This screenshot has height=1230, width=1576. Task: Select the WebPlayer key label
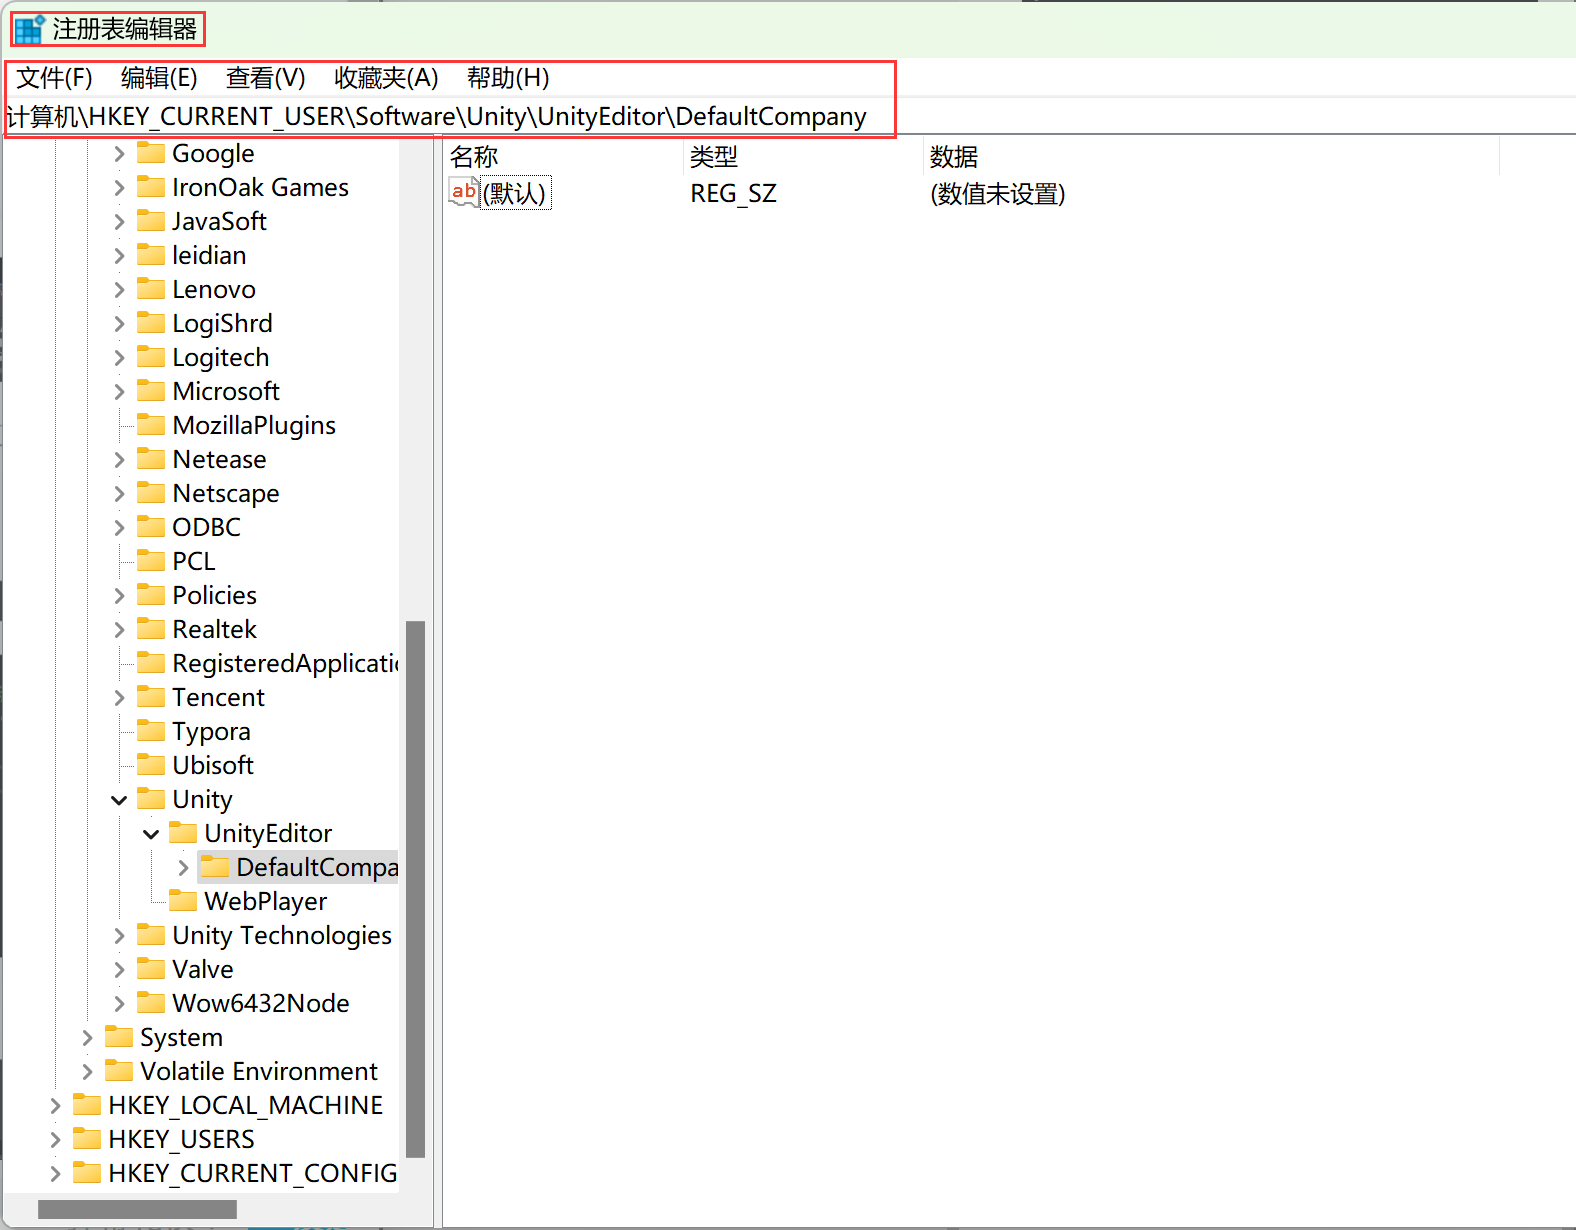[x=266, y=901]
